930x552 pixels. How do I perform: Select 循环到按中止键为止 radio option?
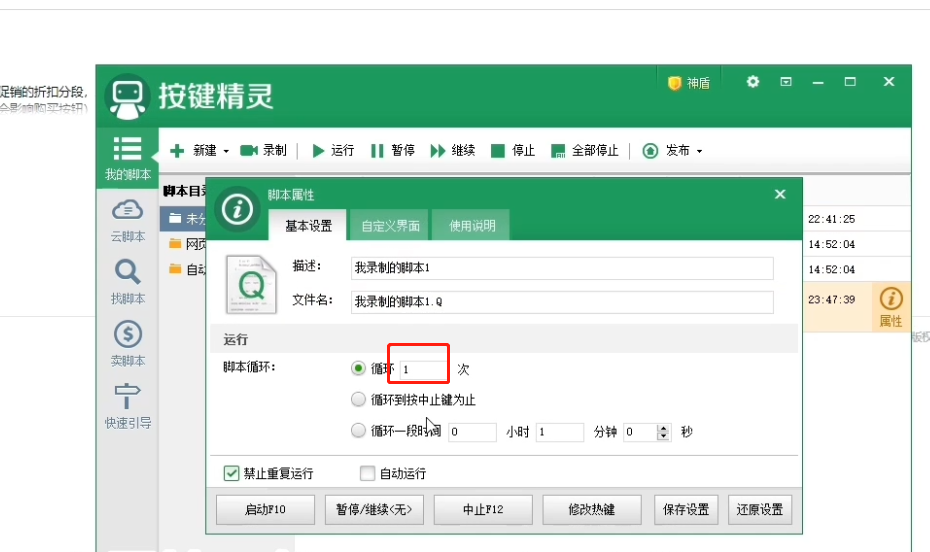point(358,399)
